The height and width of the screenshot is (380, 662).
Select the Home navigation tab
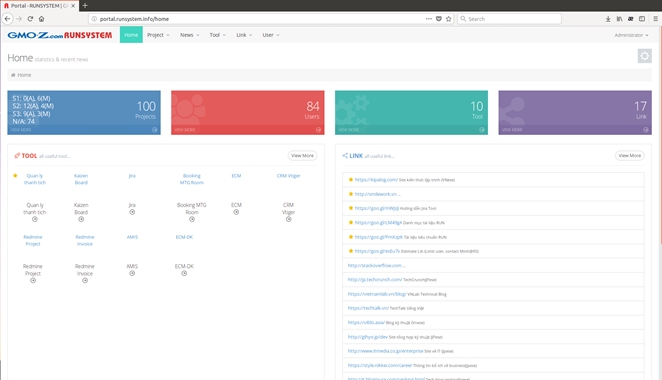pyautogui.click(x=131, y=35)
